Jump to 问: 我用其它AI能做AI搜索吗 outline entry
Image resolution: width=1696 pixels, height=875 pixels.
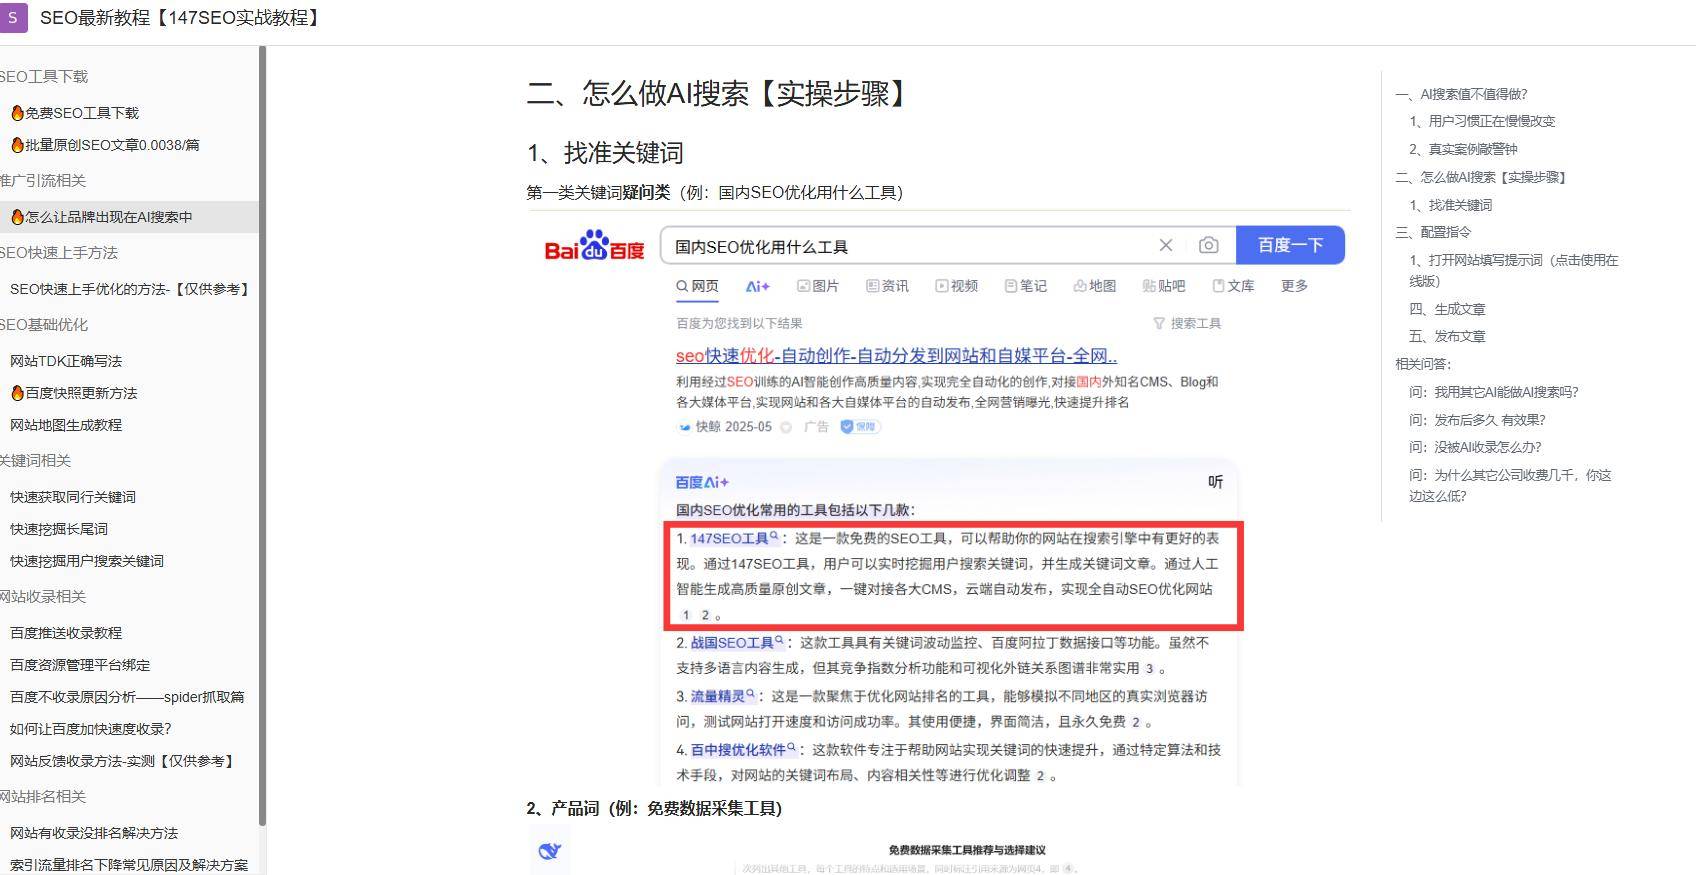pyautogui.click(x=1494, y=392)
